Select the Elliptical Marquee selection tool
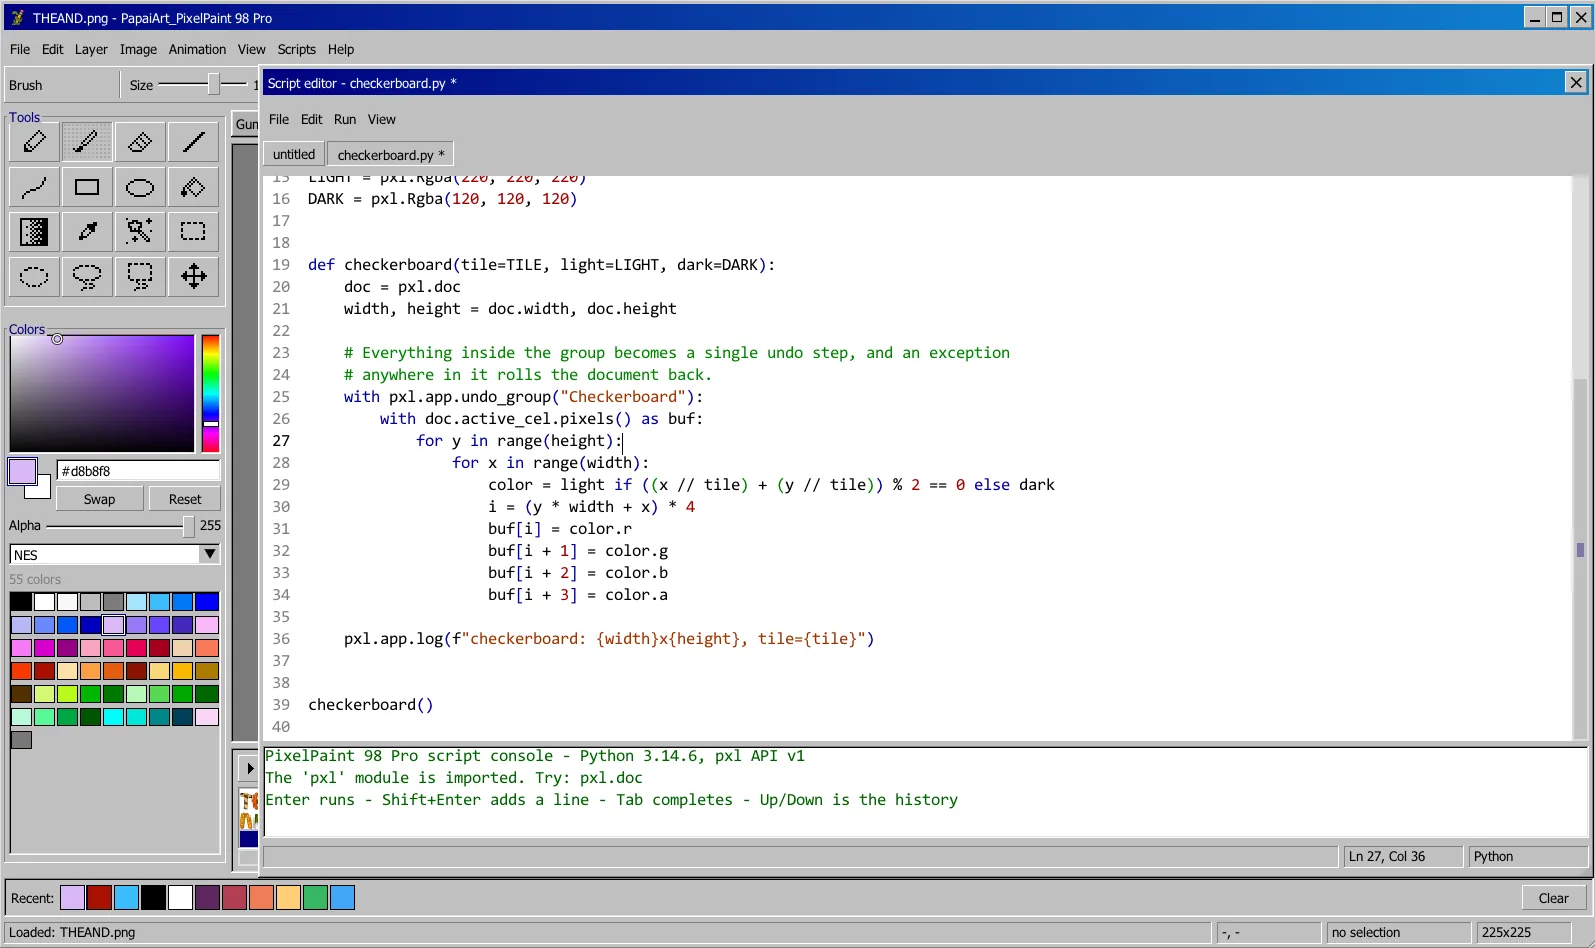The height and width of the screenshot is (948, 1595). point(34,276)
